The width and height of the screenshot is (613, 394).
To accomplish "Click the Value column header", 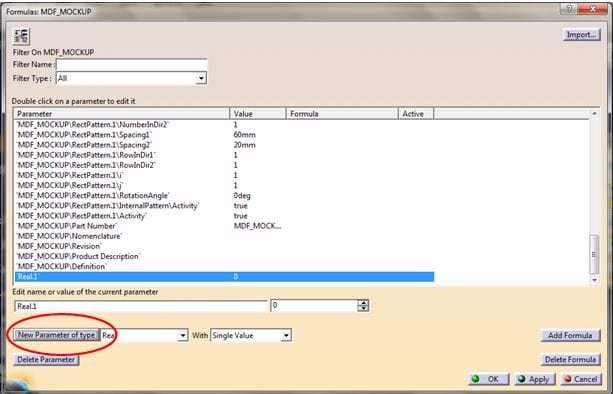I will coord(258,114).
